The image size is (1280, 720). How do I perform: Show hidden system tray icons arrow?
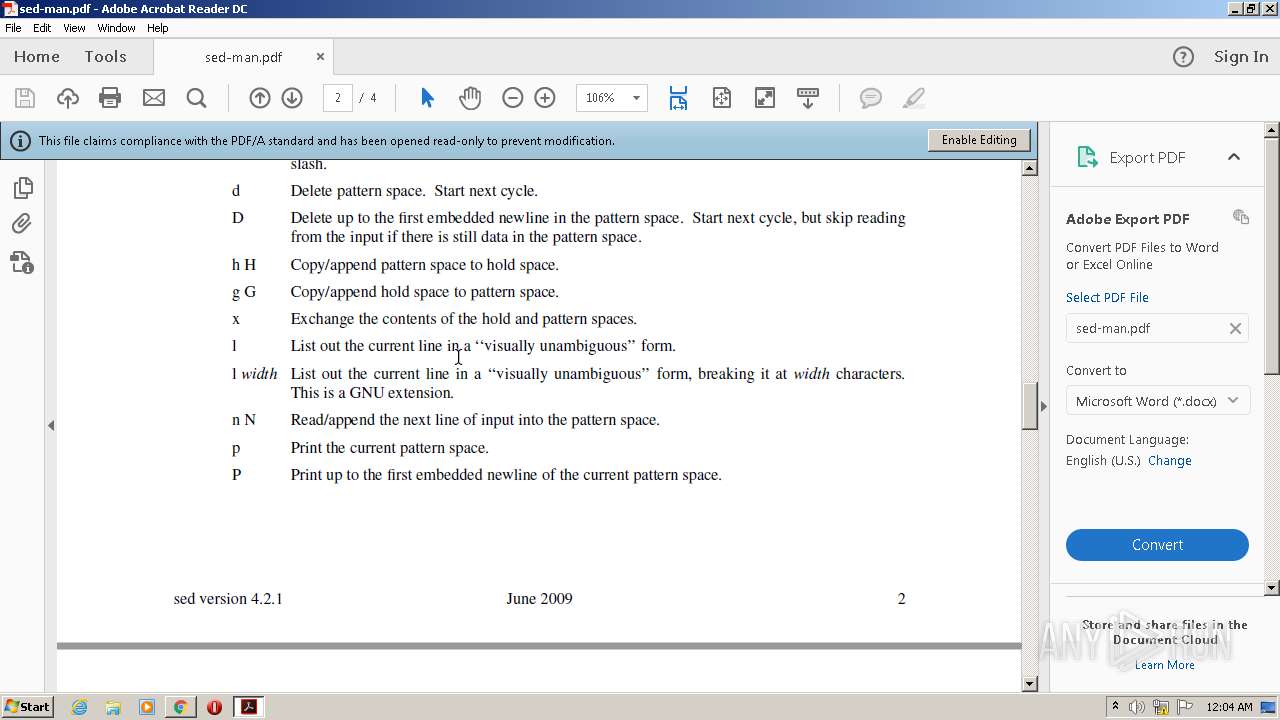[x=1115, y=707]
